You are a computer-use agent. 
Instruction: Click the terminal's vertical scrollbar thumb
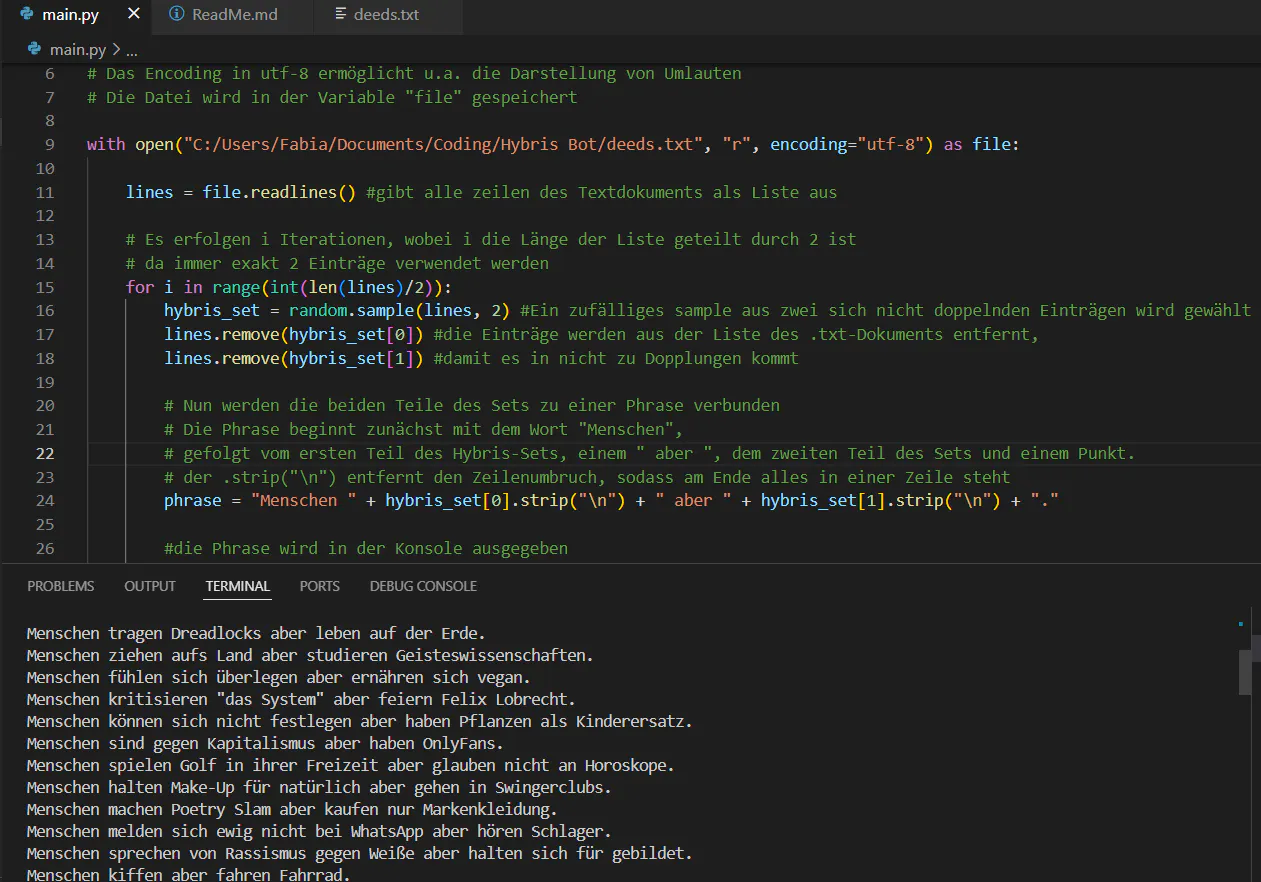1245,671
